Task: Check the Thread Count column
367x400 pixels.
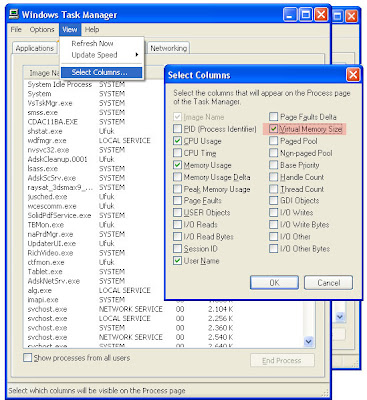Action: 273,189
